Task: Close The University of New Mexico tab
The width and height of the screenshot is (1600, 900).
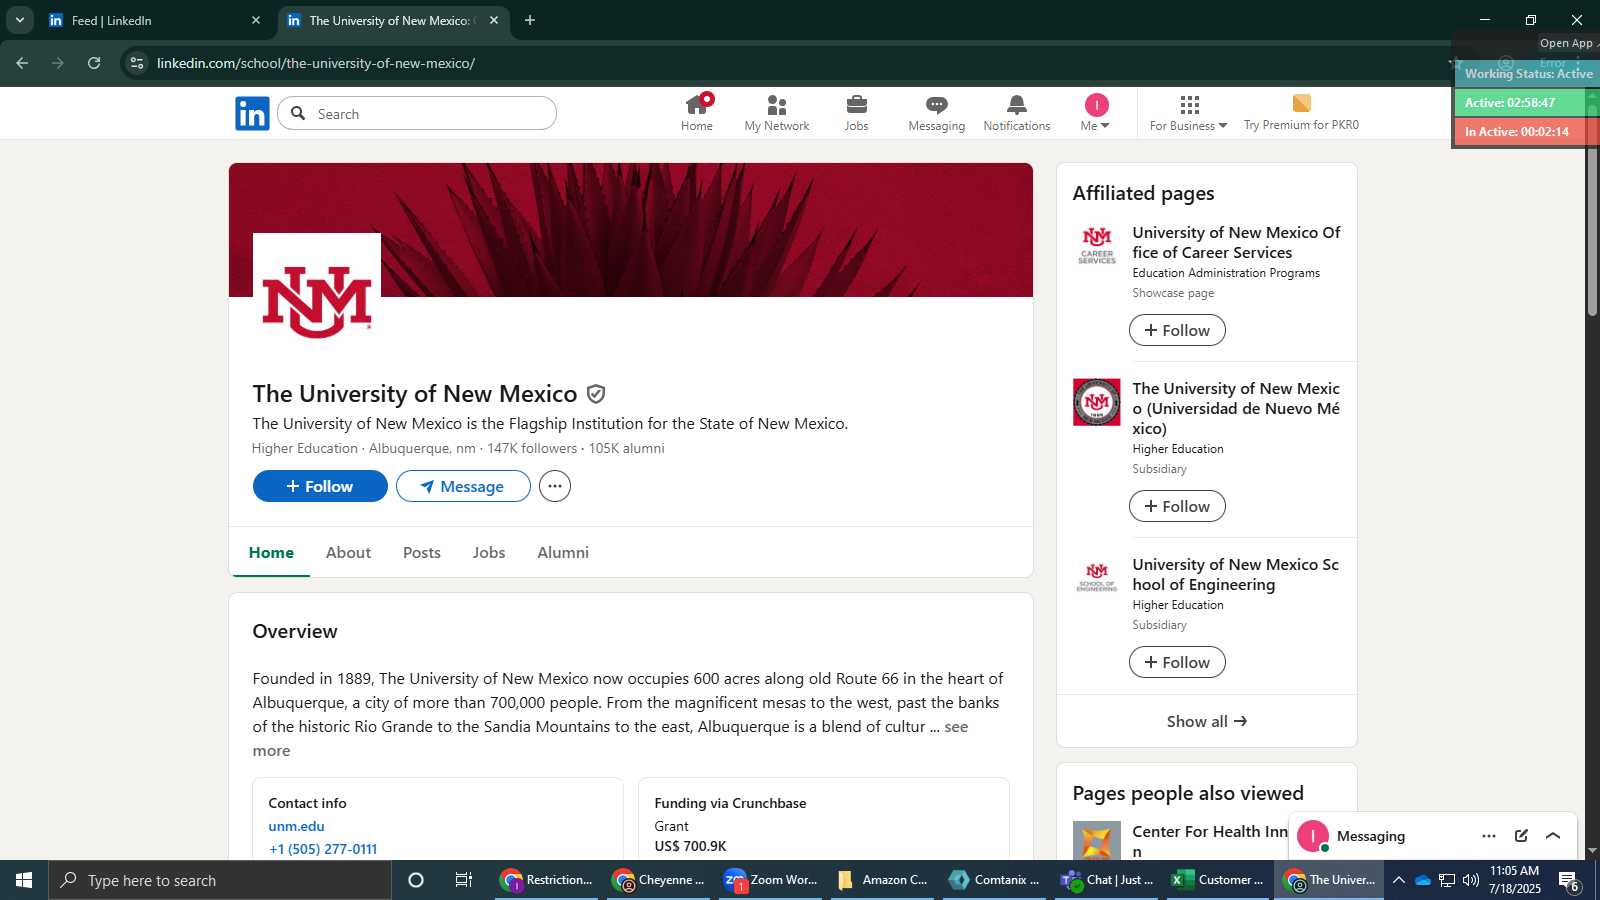Action: pos(494,20)
